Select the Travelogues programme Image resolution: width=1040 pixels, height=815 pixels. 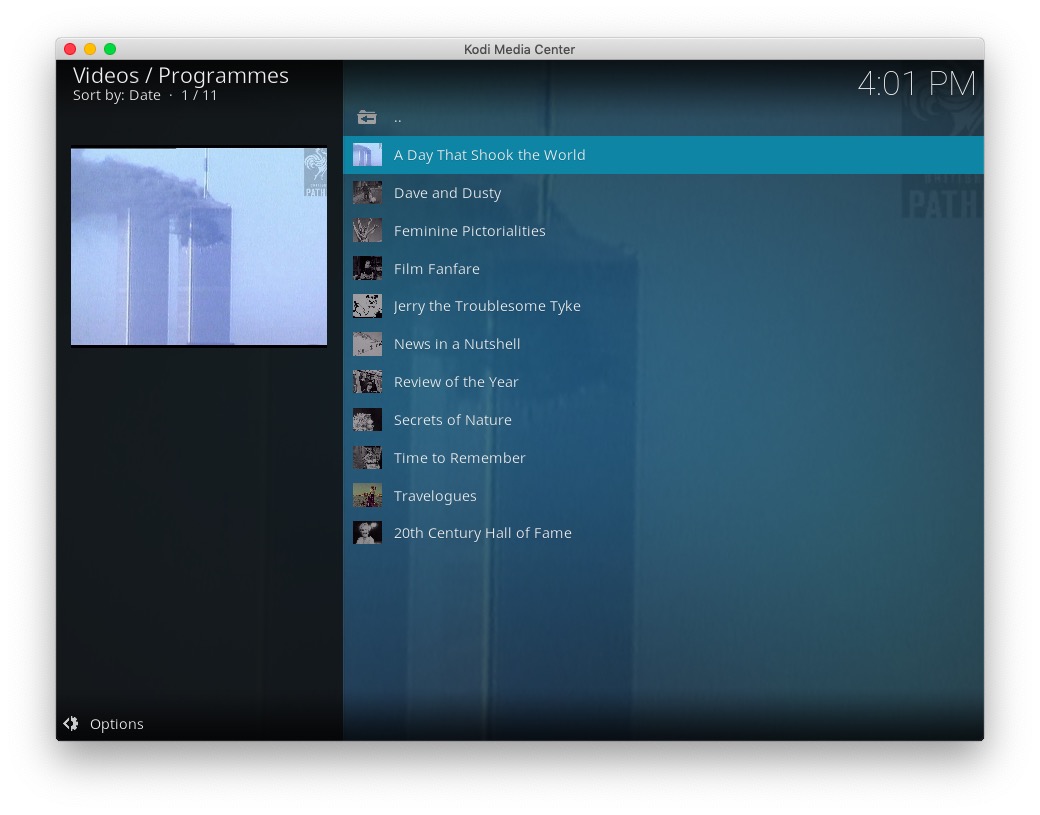(435, 496)
